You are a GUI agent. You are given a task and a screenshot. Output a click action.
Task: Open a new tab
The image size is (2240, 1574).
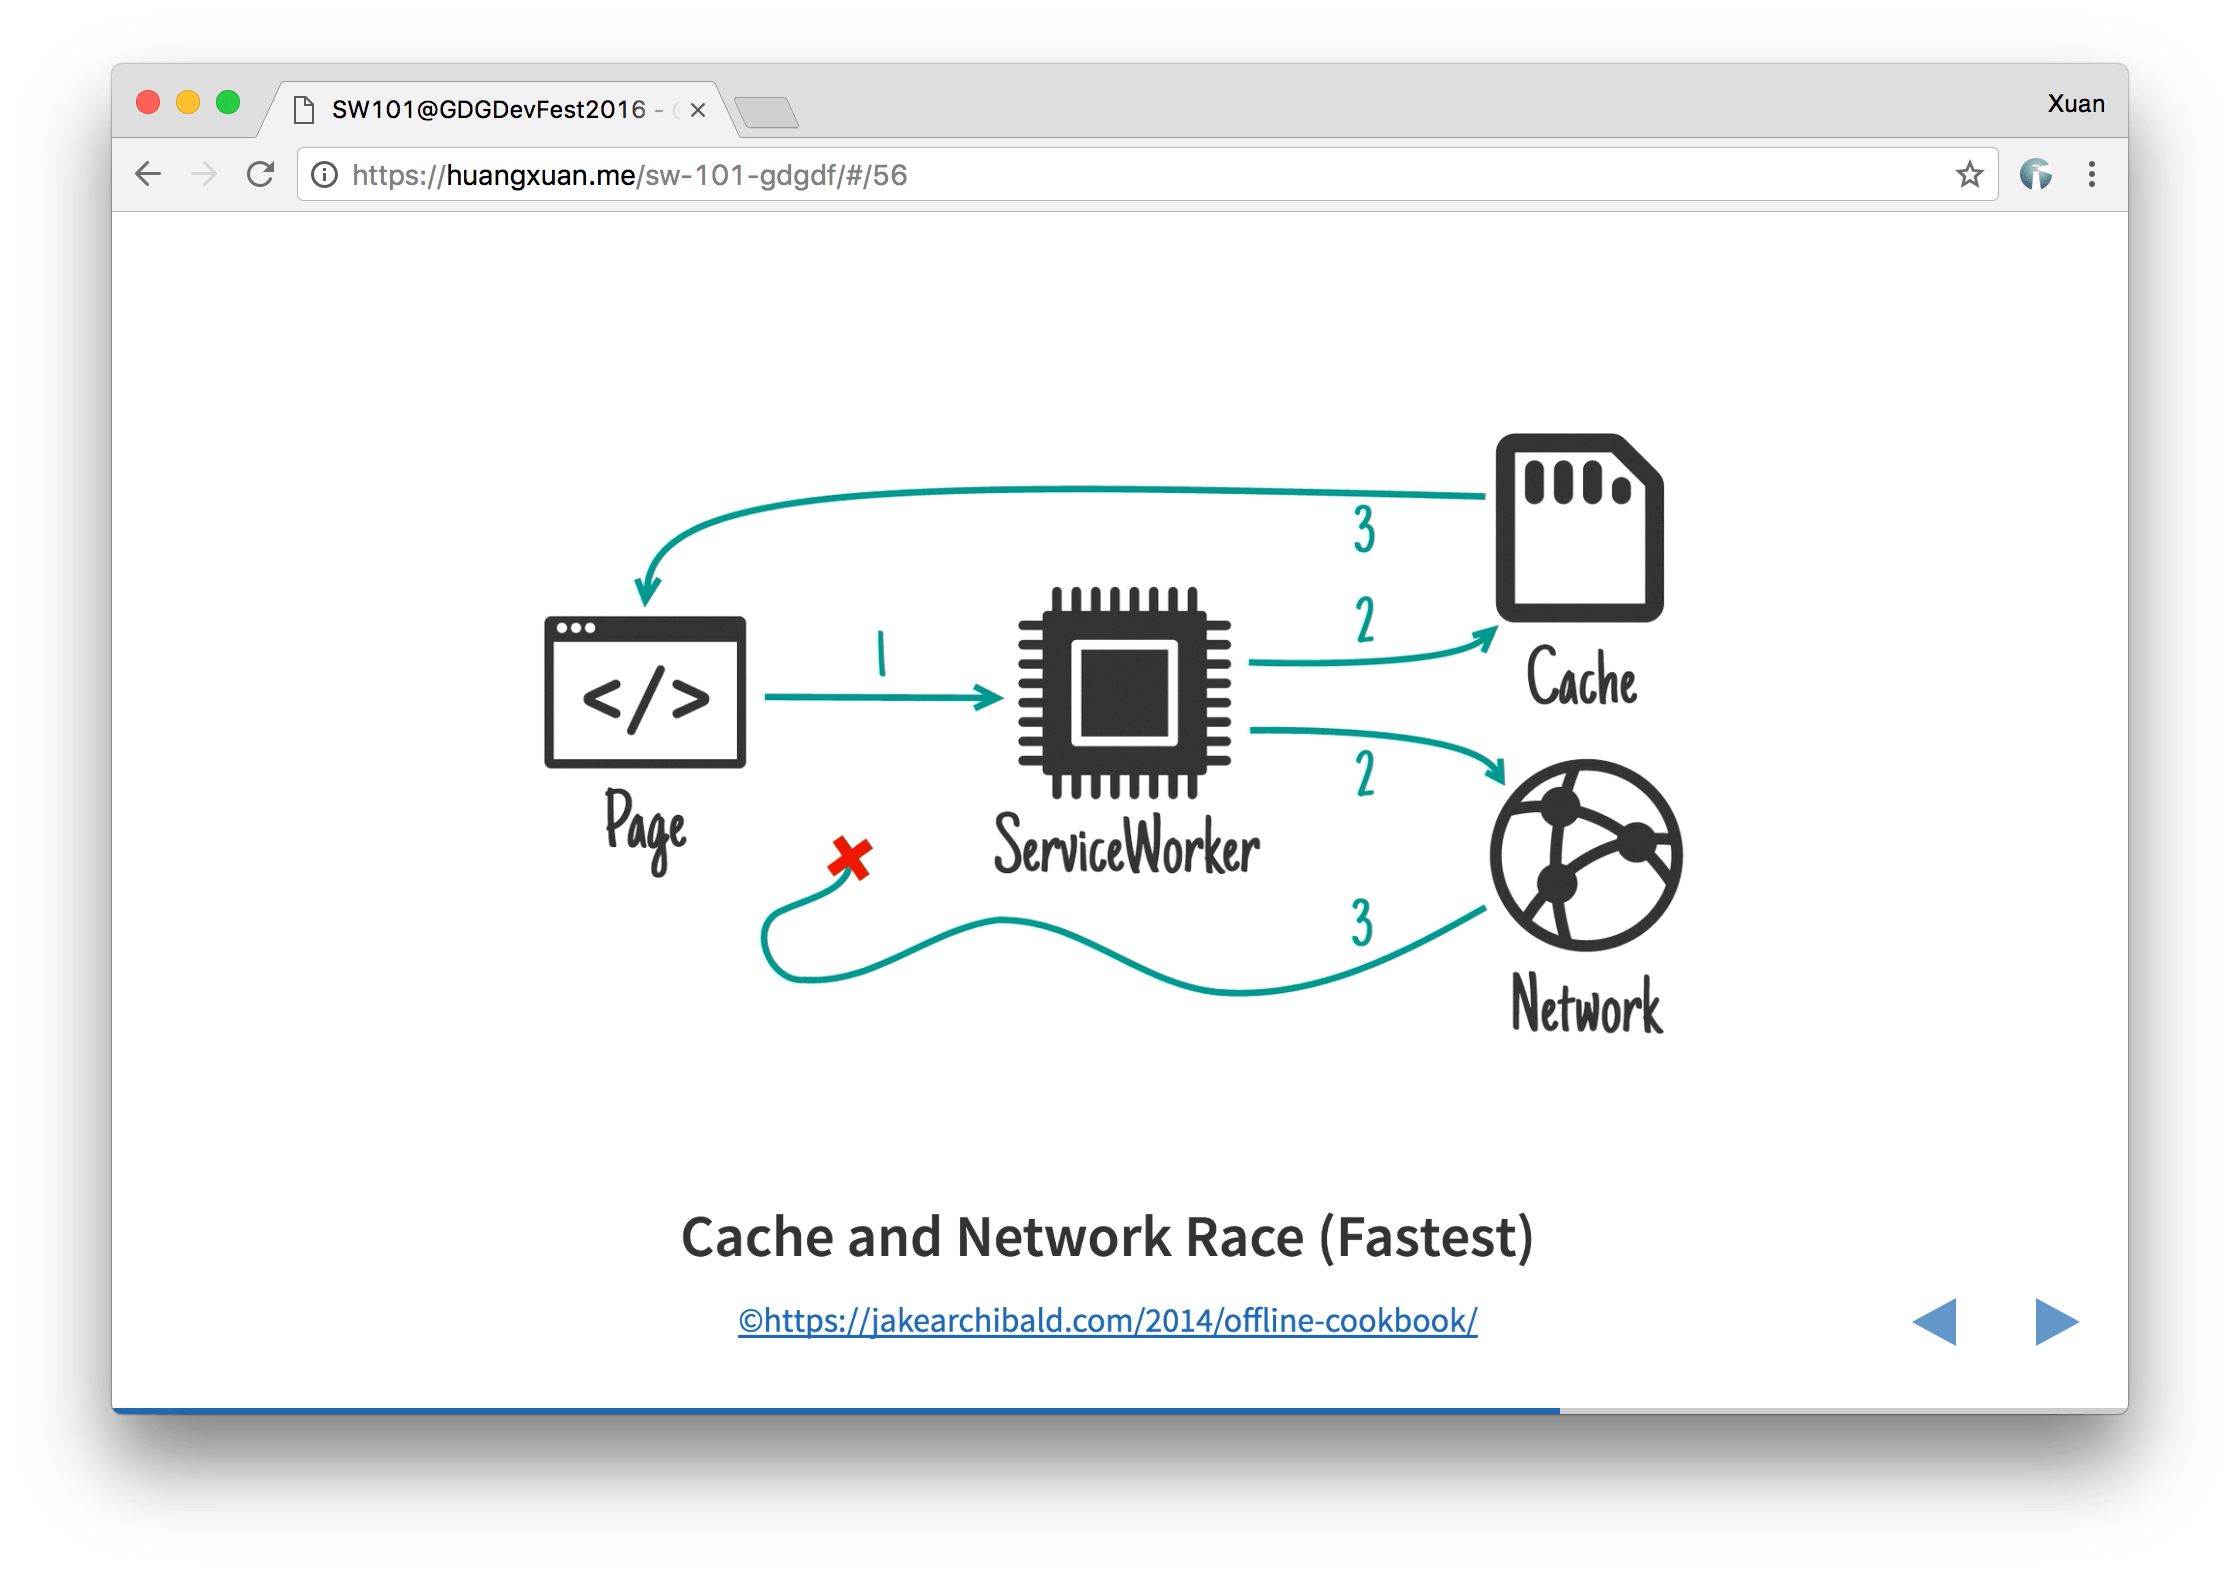point(766,112)
